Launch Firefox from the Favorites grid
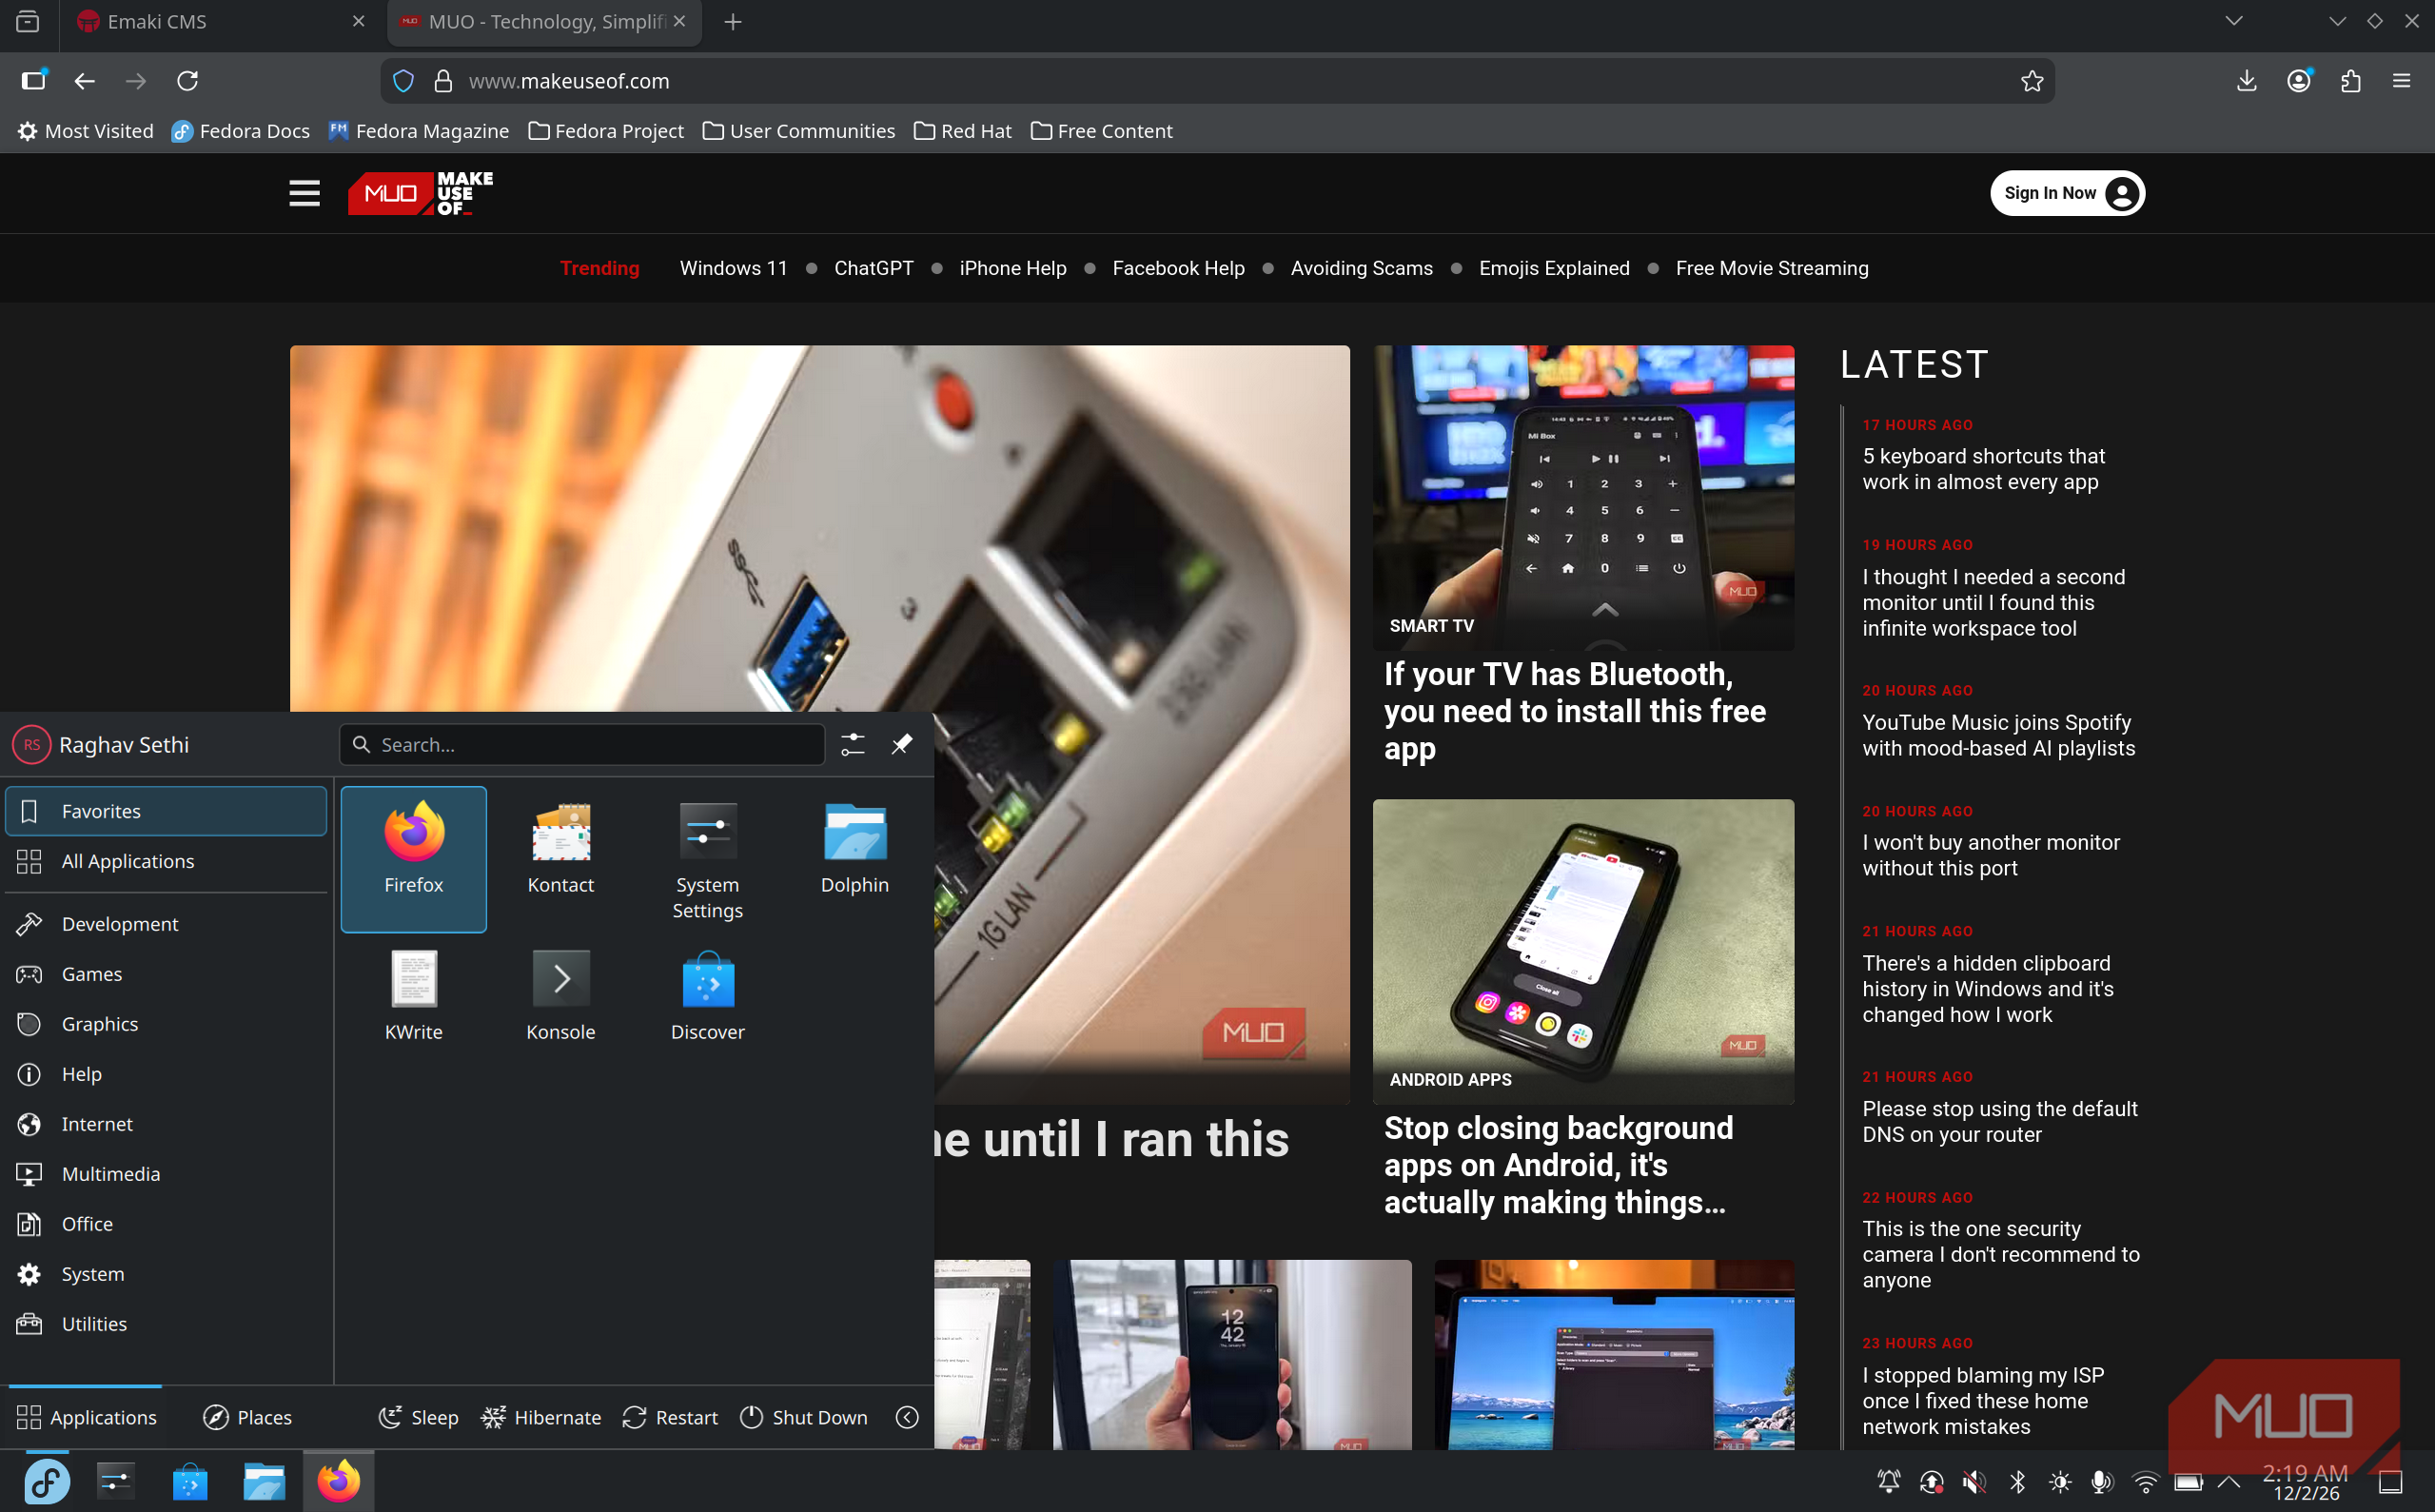The image size is (2435, 1512). [x=413, y=858]
